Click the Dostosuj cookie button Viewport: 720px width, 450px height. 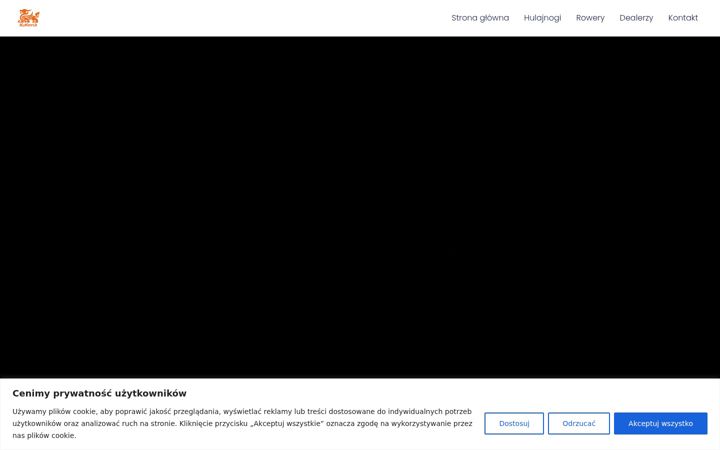tap(514, 423)
